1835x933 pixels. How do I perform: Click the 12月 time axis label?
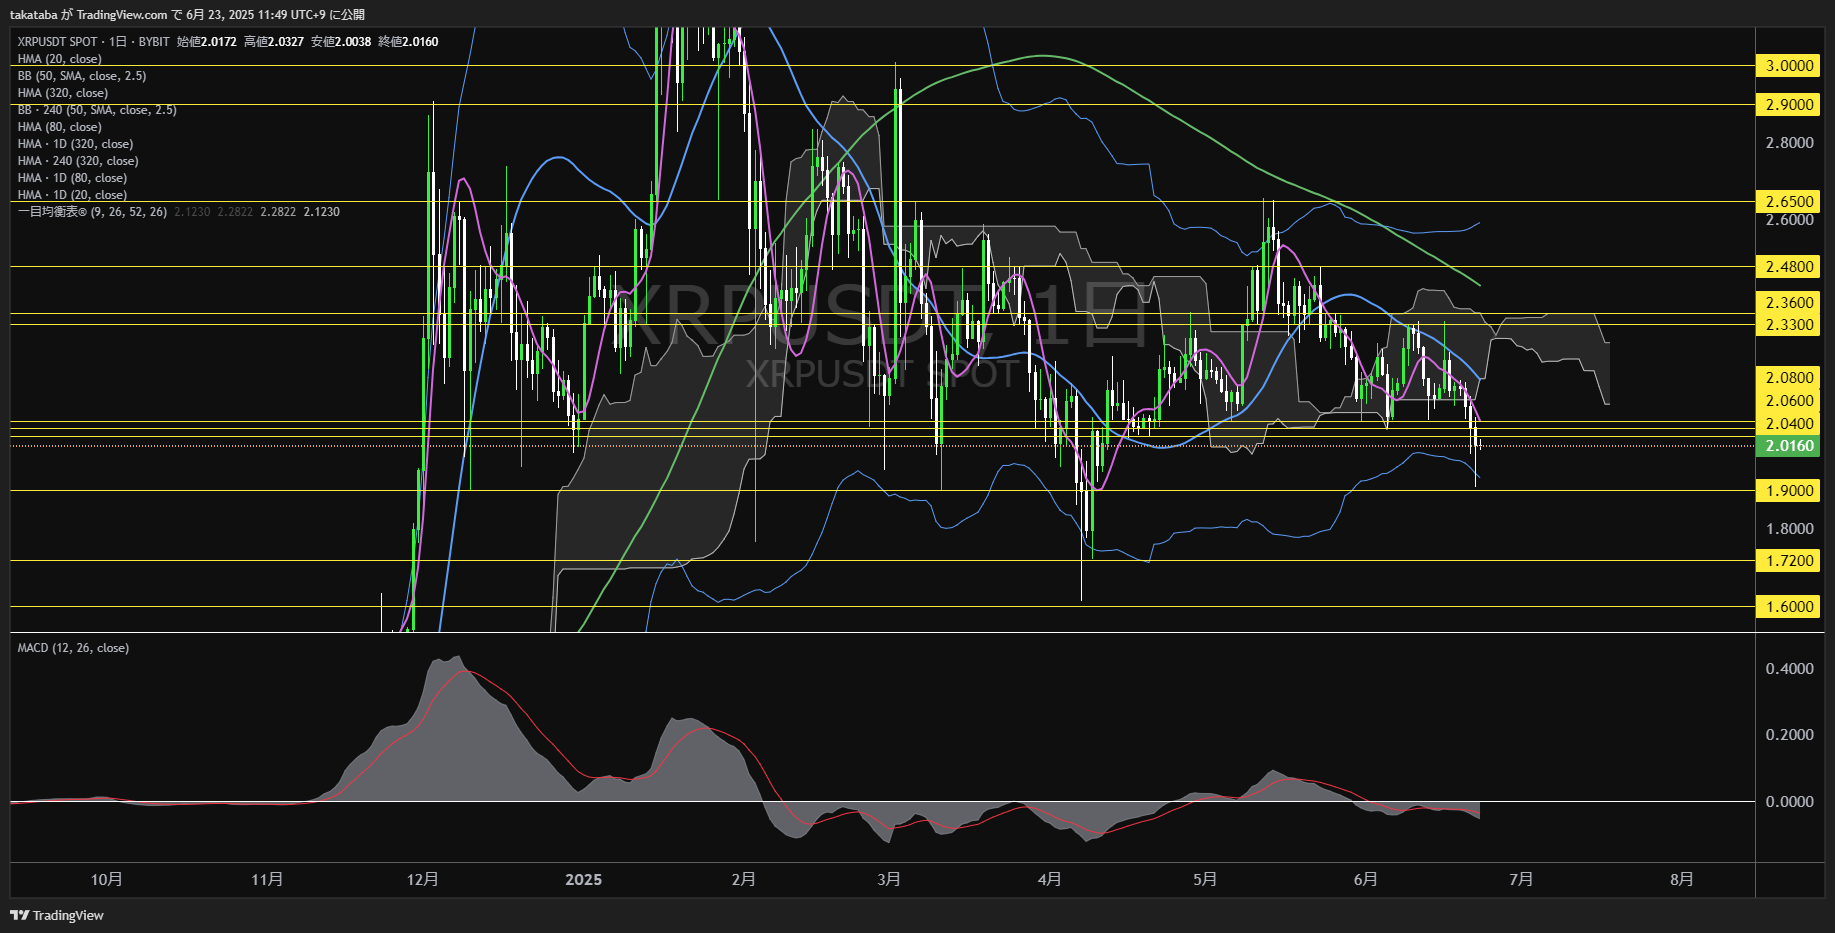point(423,880)
